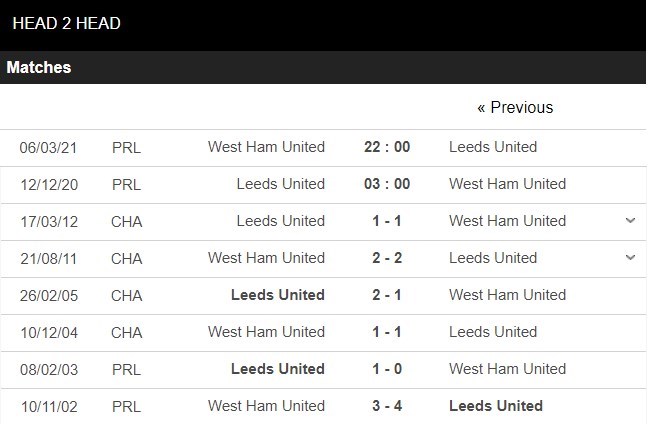
Task: Click the 22 : 00 match time
Action: (x=387, y=146)
